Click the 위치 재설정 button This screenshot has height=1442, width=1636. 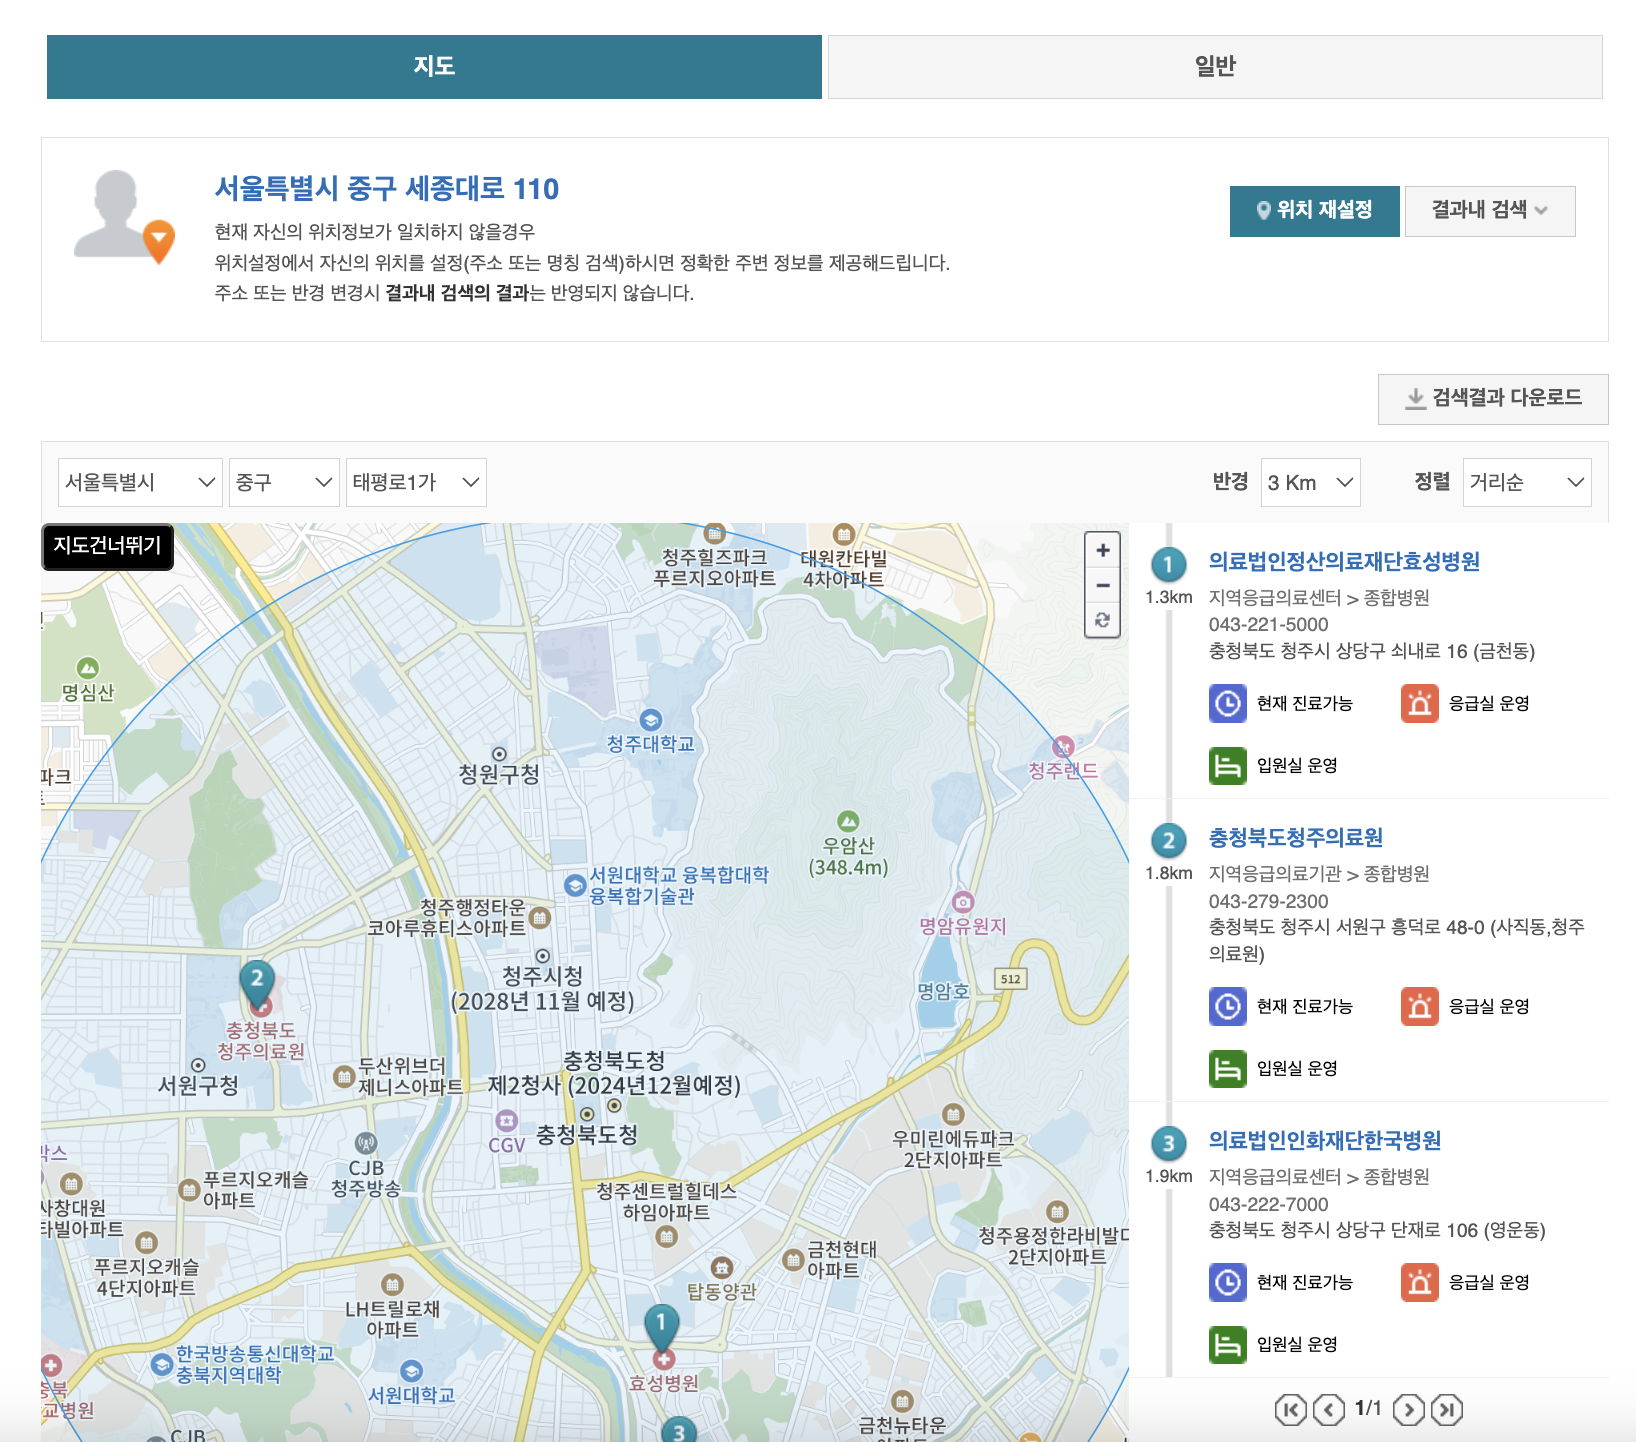coord(1314,210)
